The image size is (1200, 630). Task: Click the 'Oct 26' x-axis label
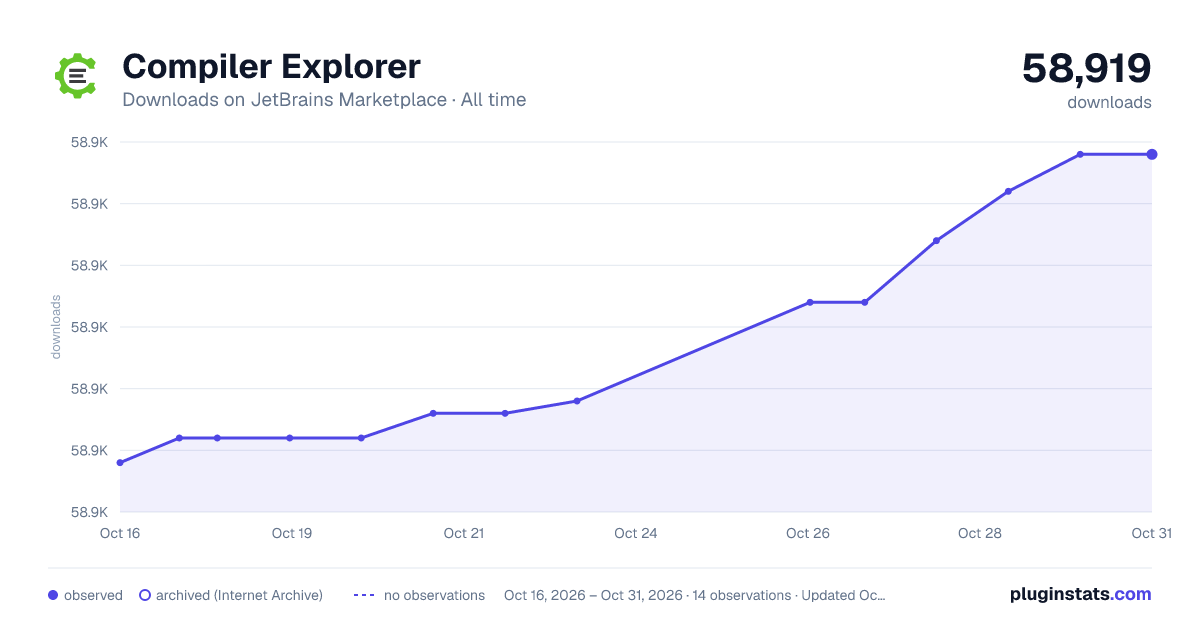pyautogui.click(x=808, y=533)
